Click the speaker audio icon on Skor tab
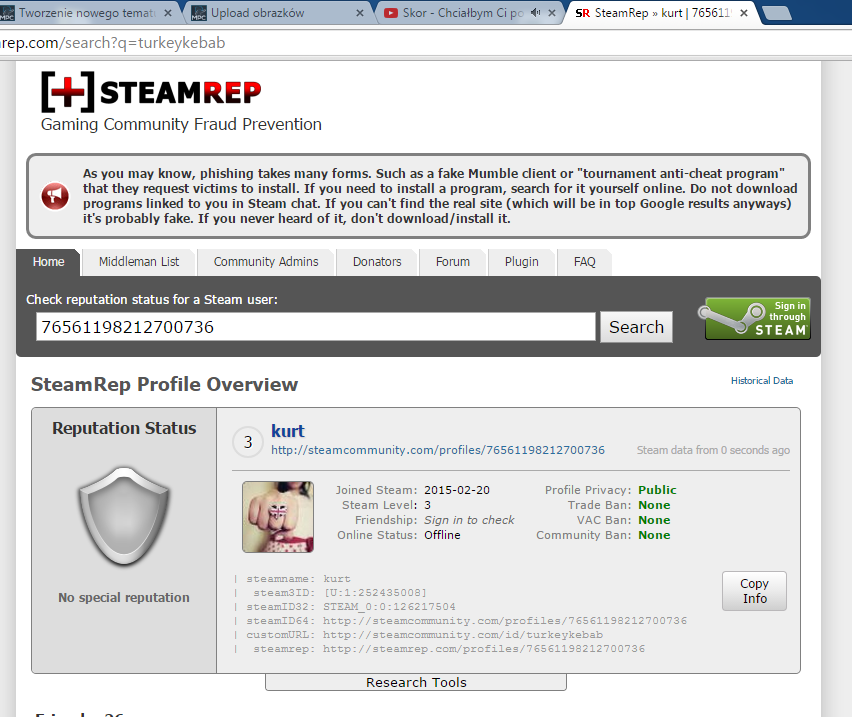 535,12
